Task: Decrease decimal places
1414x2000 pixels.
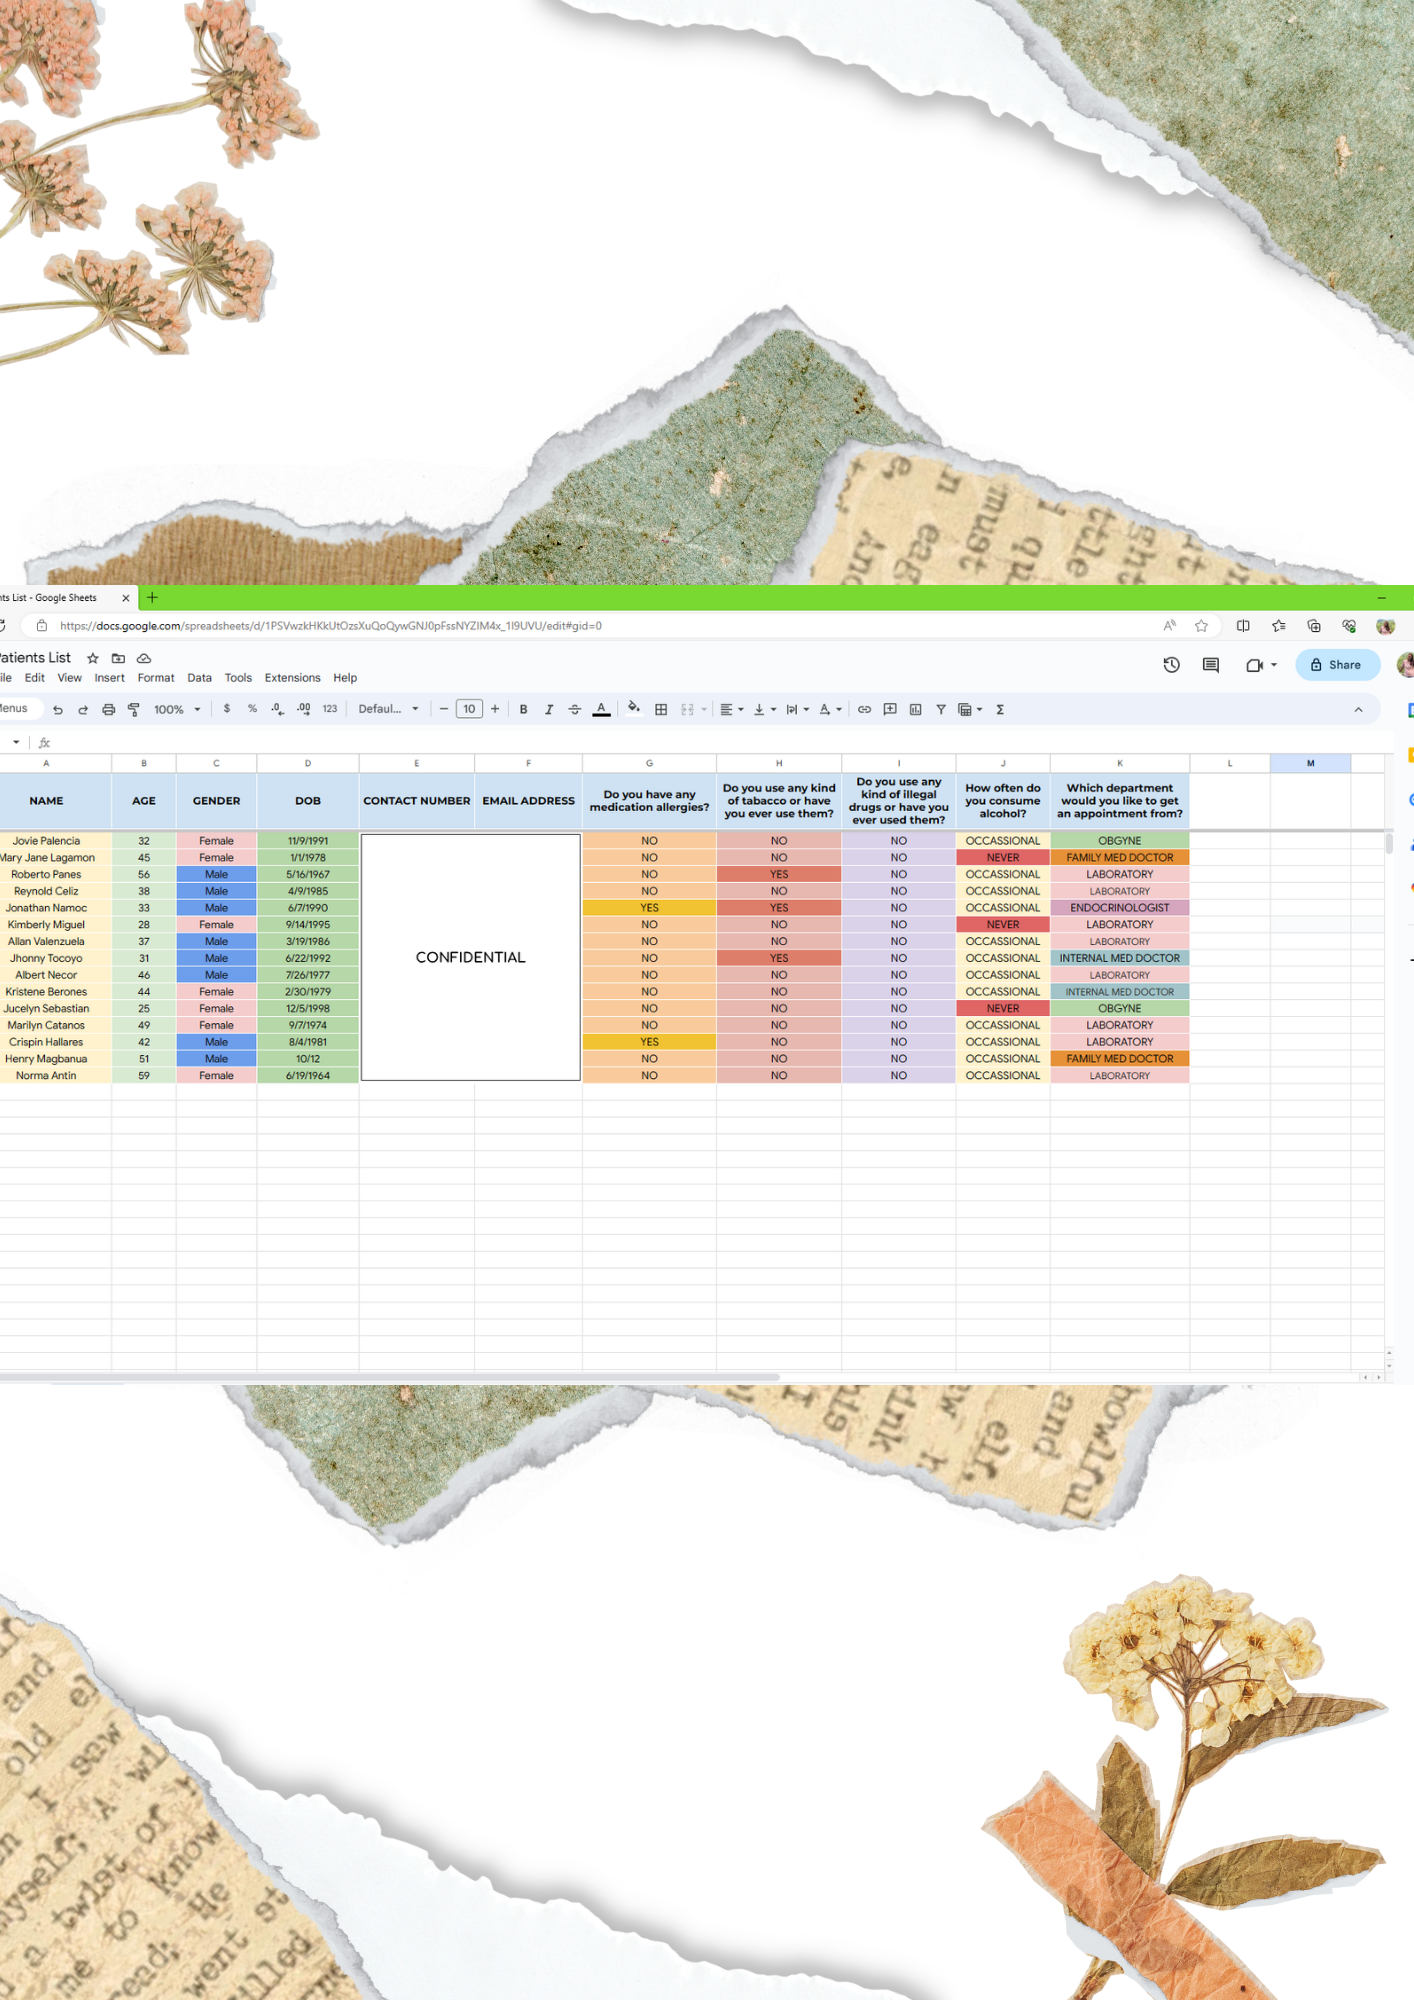Action: pos(277,709)
